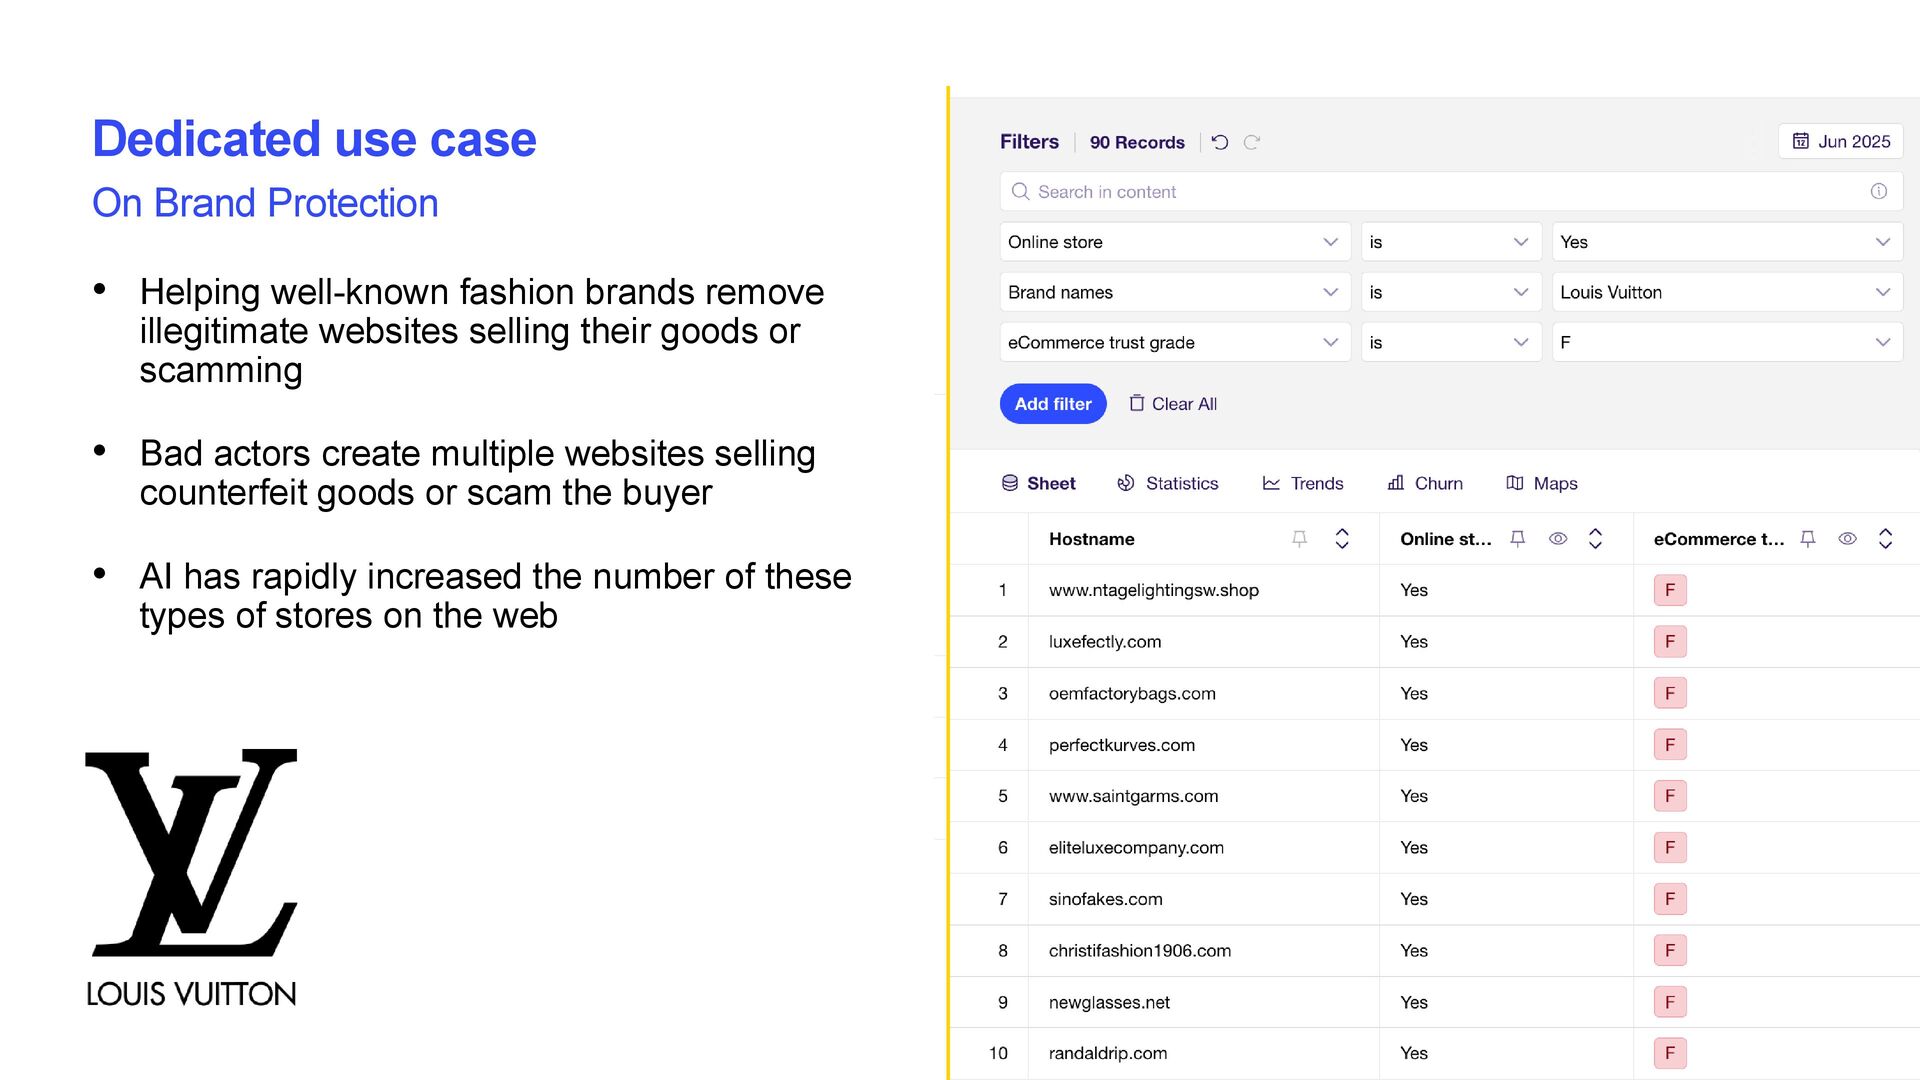This screenshot has height=1080, width=1920.
Task: Click the Search in content field
Action: point(1440,191)
